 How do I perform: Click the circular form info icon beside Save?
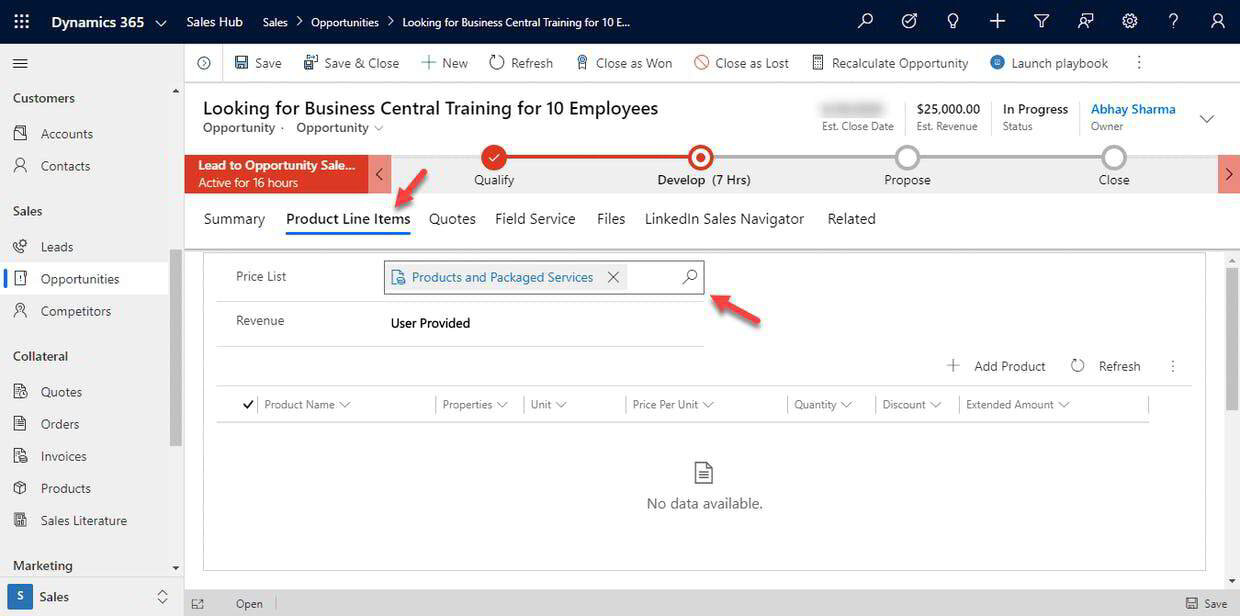click(204, 63)
